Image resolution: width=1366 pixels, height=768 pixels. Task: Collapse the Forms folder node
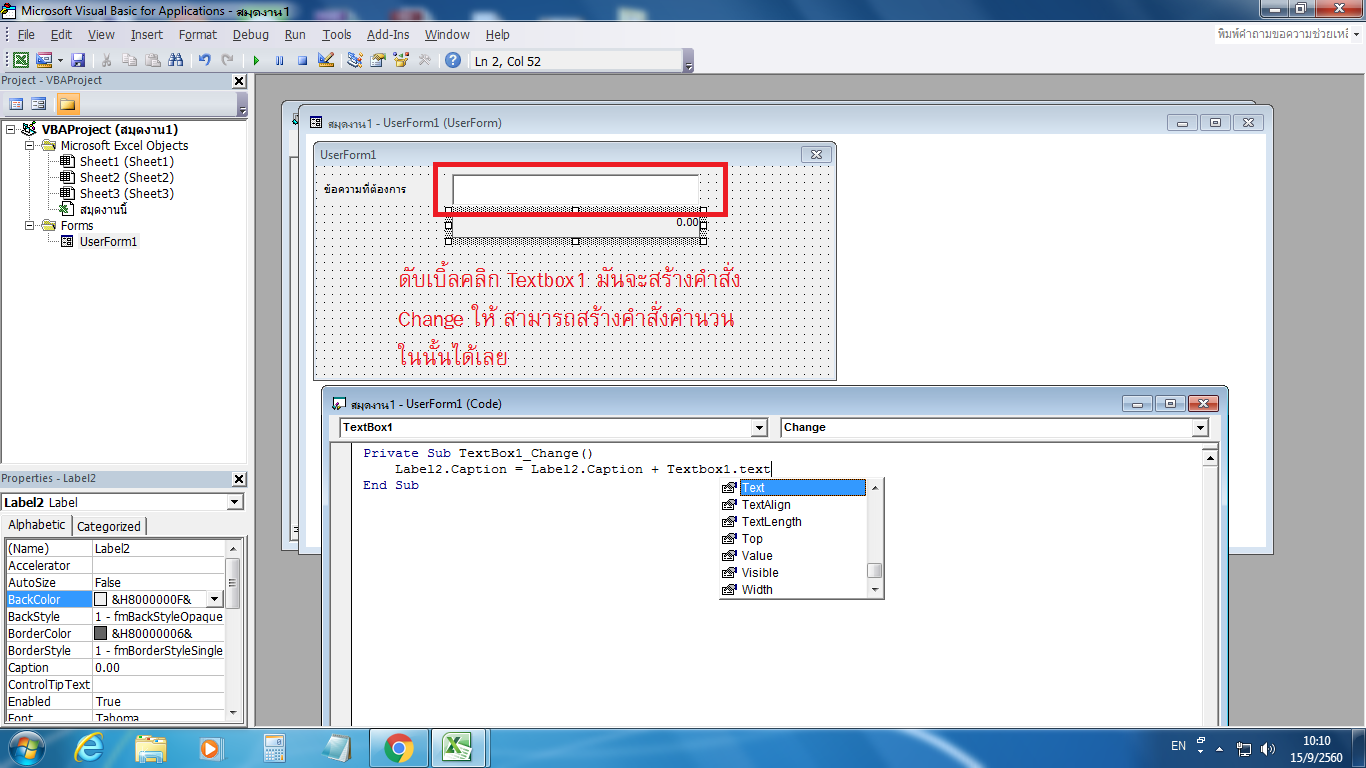click(31, 225)
